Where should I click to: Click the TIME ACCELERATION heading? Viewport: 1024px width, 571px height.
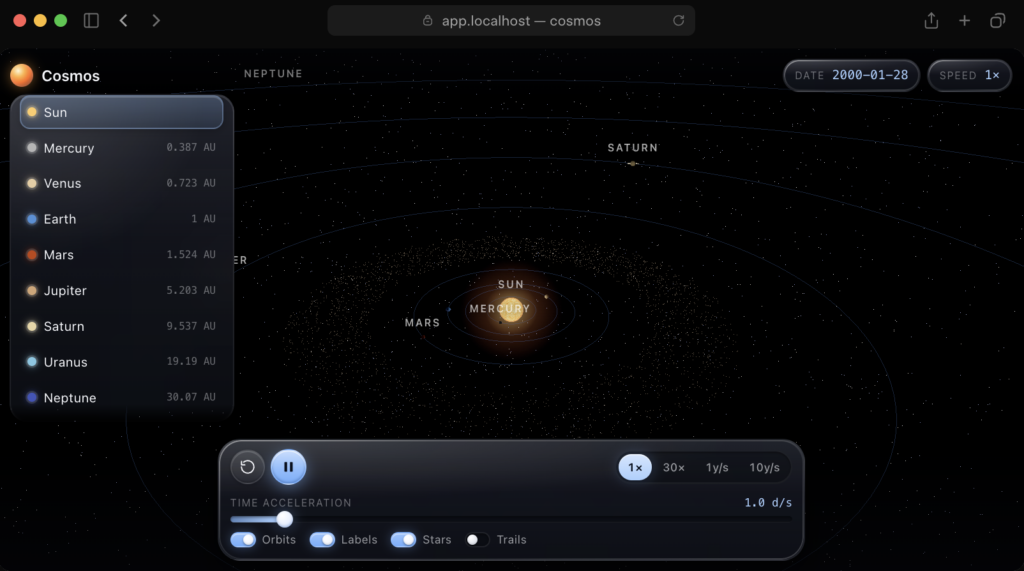(291, 502)
